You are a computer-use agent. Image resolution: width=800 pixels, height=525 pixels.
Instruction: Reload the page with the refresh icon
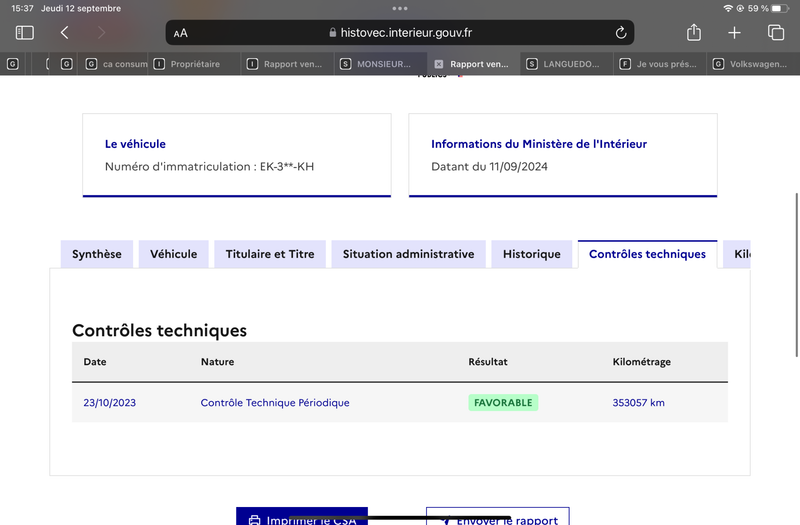point(620,33)
